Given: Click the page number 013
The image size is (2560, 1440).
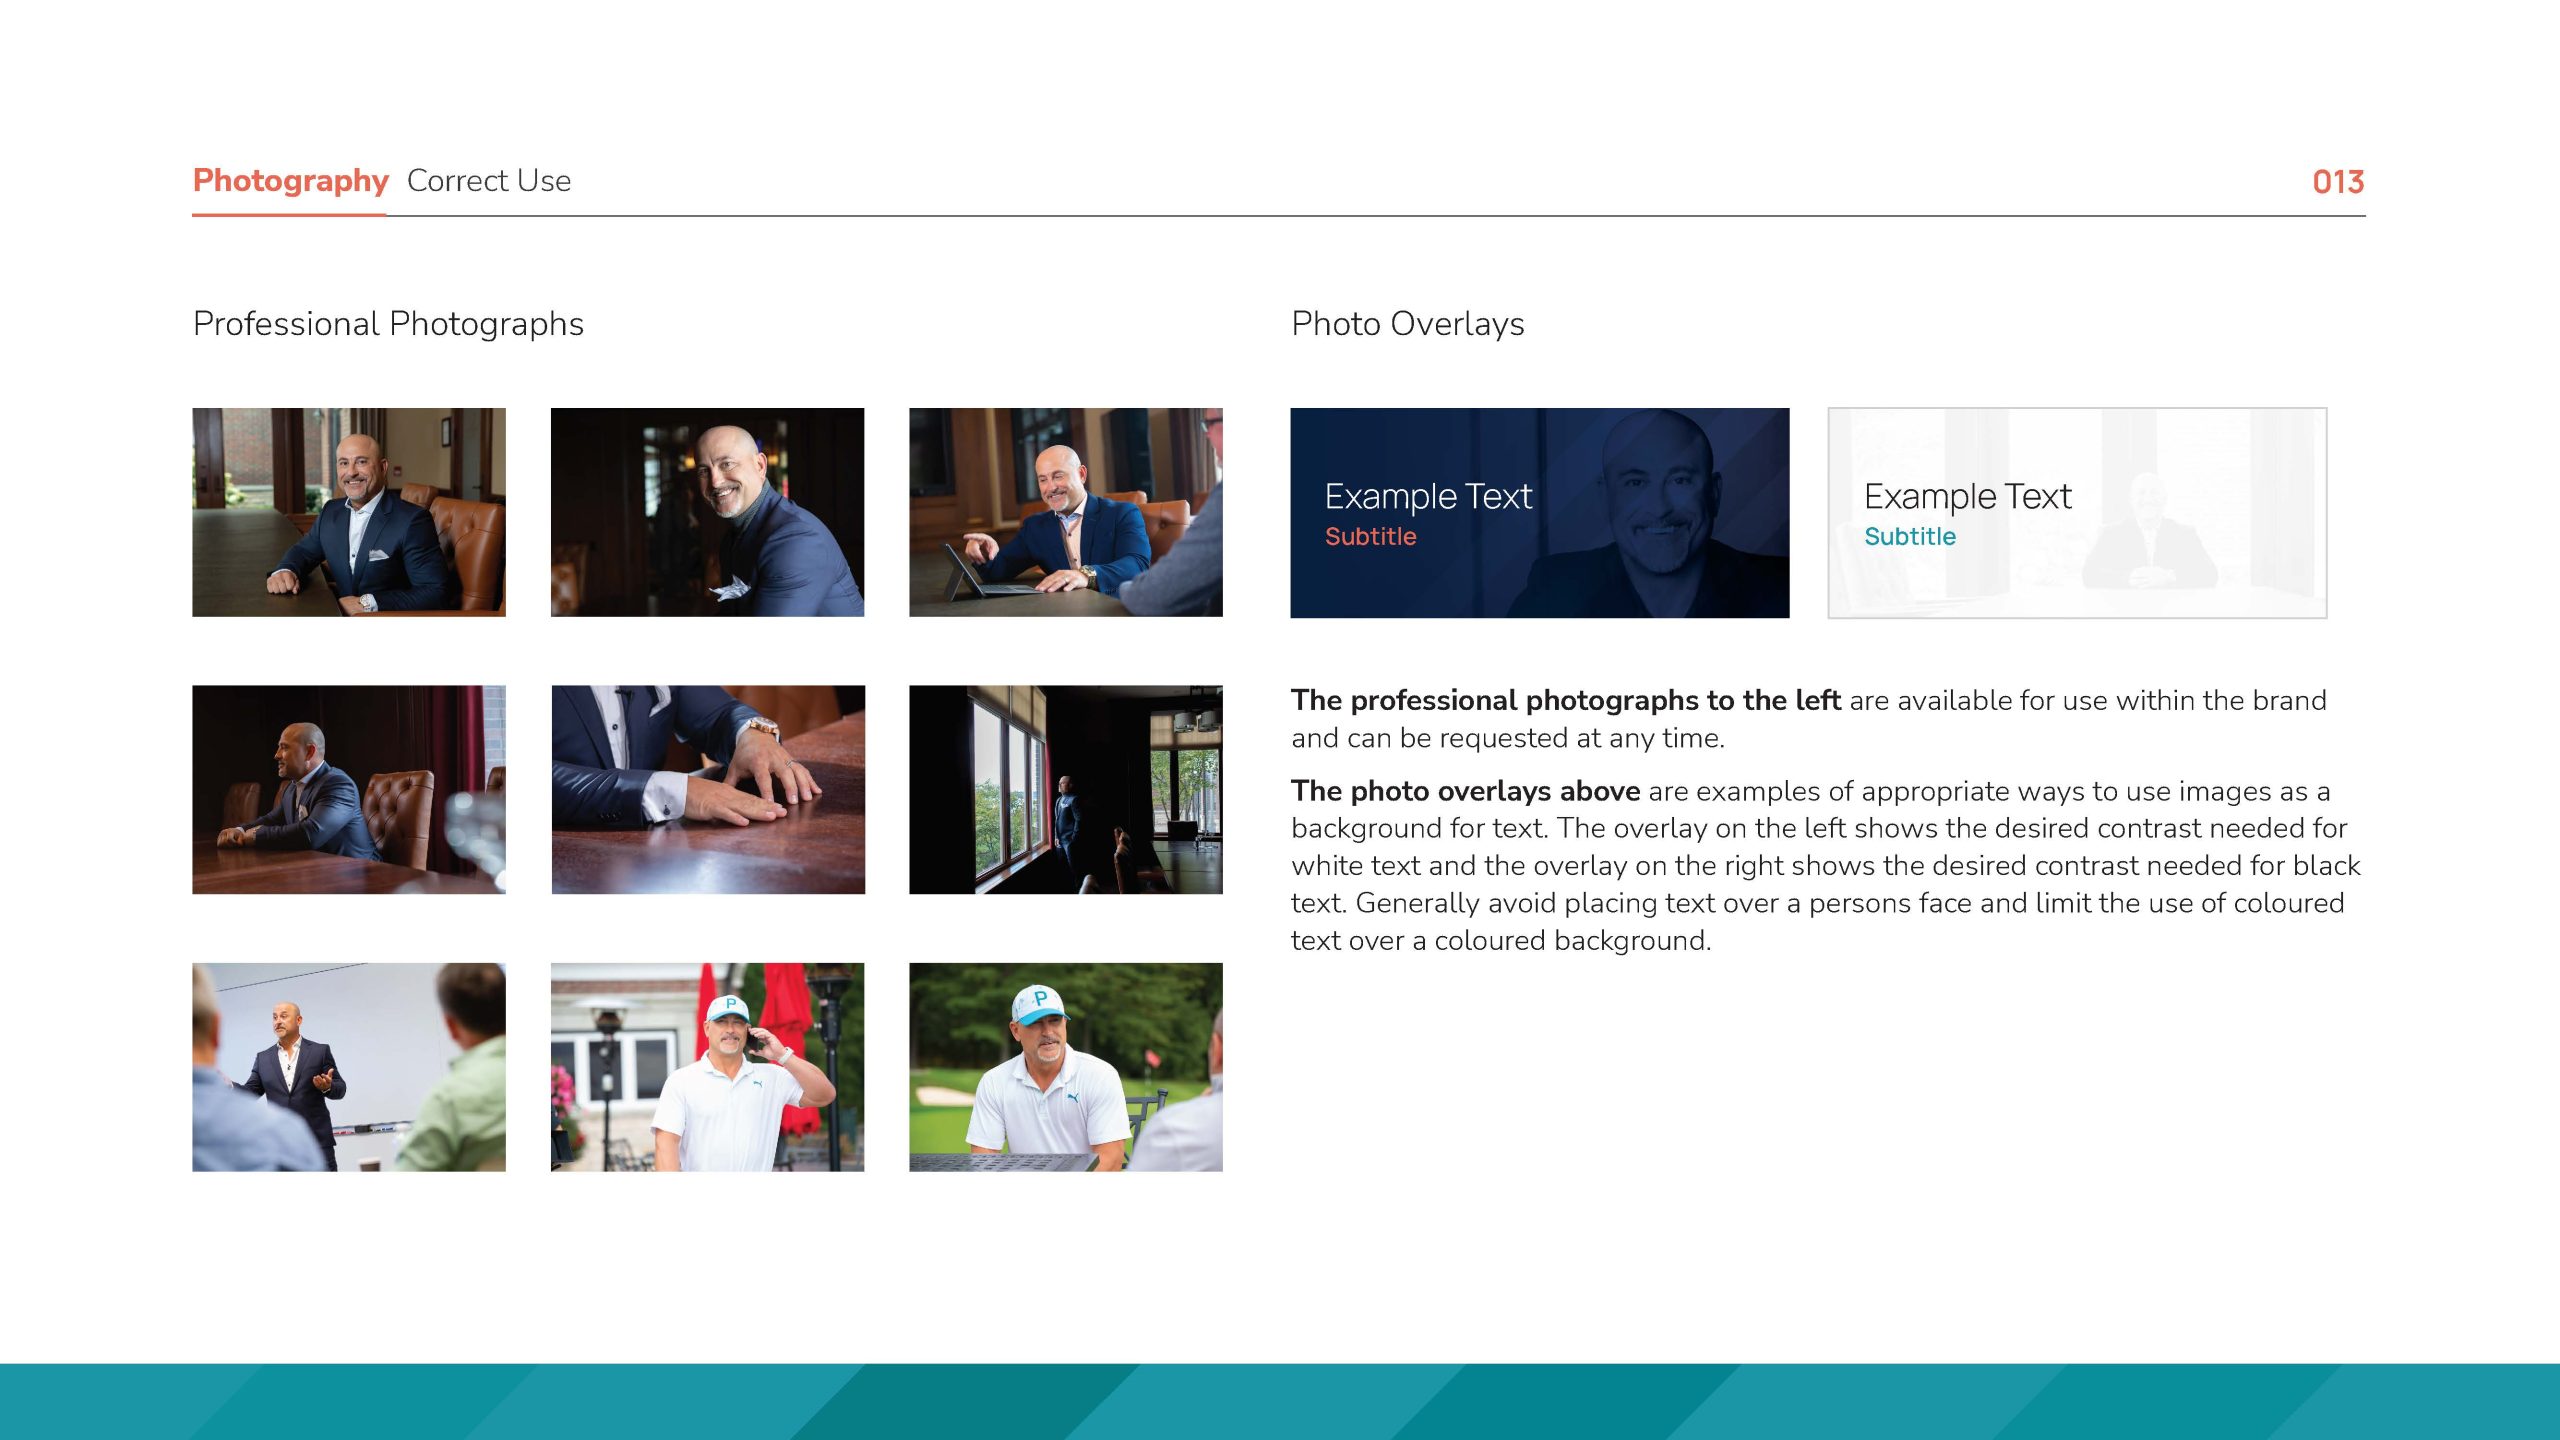Looking at the screenshot, I should coord(2338,182).
